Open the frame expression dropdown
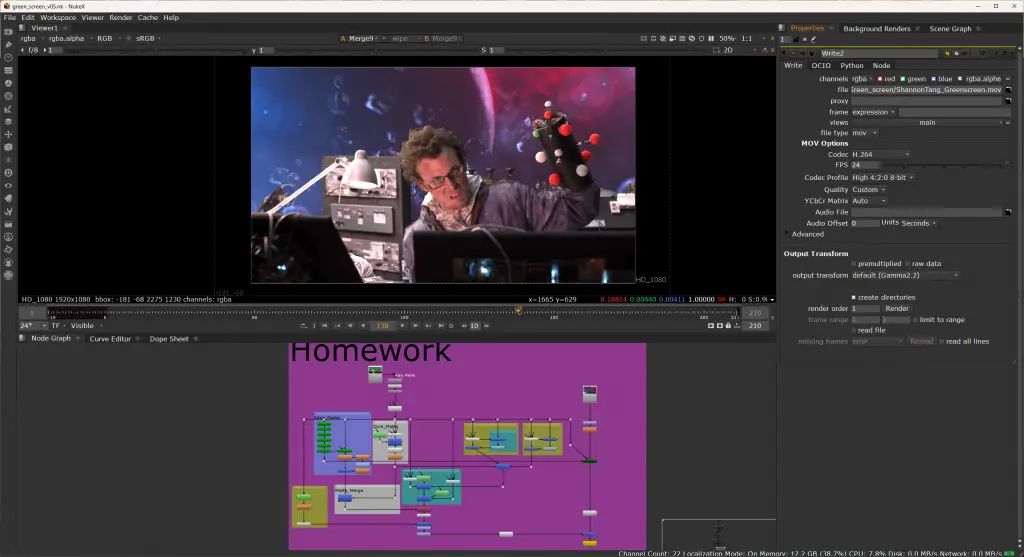Image resolution: width=1024 pixels, height=557 pixels. [x=874, y=112]
